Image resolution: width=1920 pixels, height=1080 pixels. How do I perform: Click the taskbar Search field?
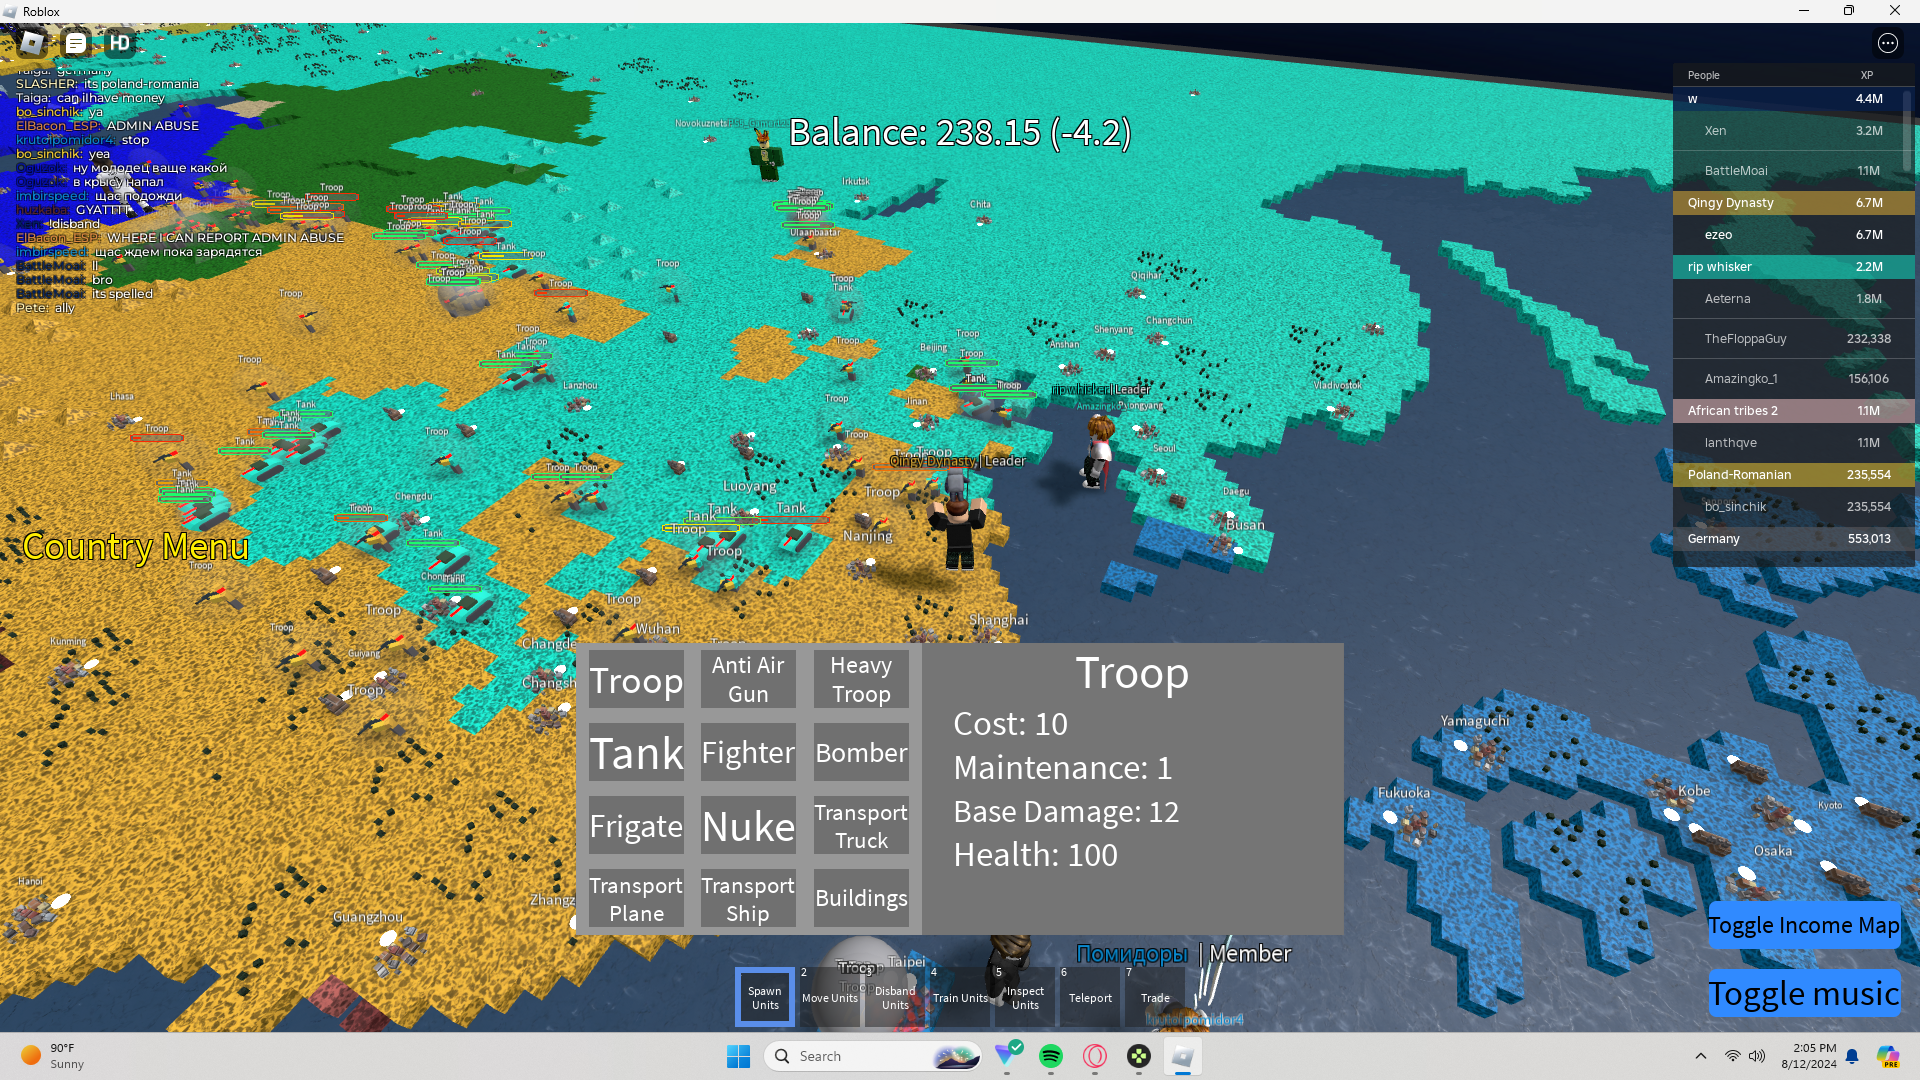[x=860, y=1056]
